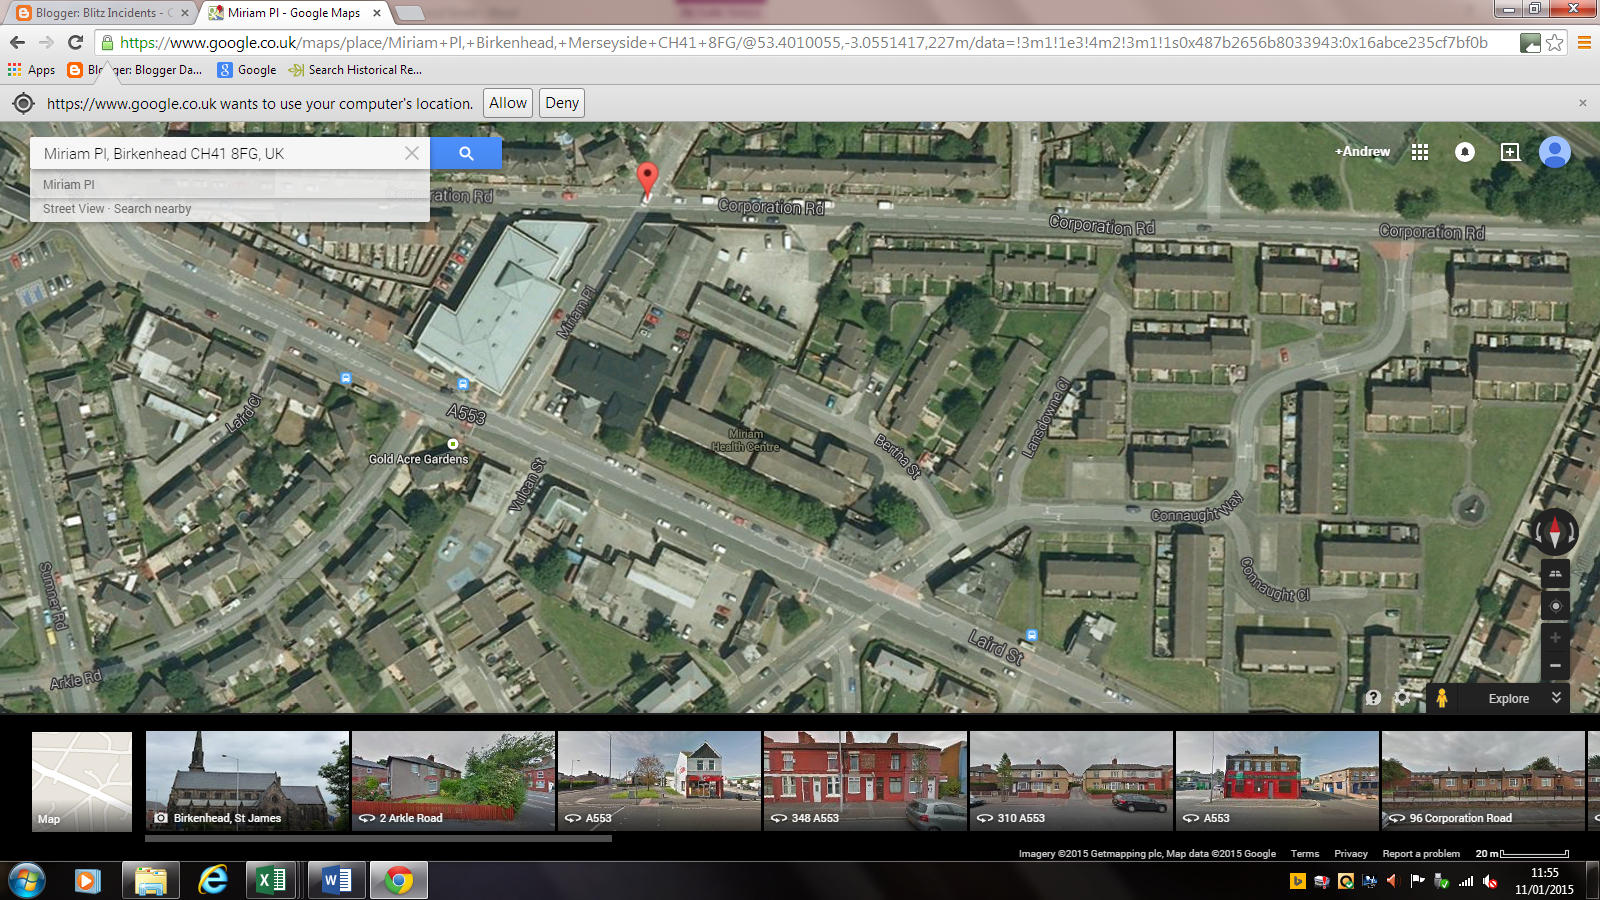Viewport: 1600px width, 900px height.
Task: Deny the location permission request
Action: 562,103
